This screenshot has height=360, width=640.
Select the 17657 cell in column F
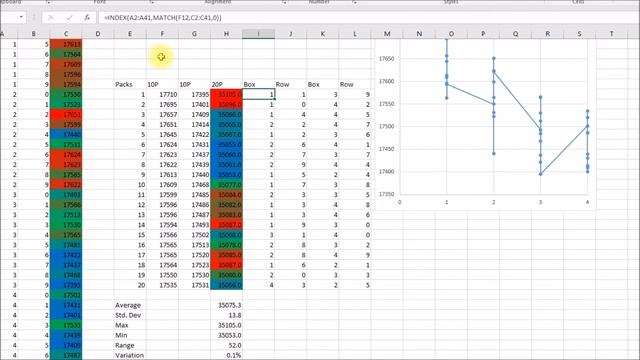pos(162,115)
